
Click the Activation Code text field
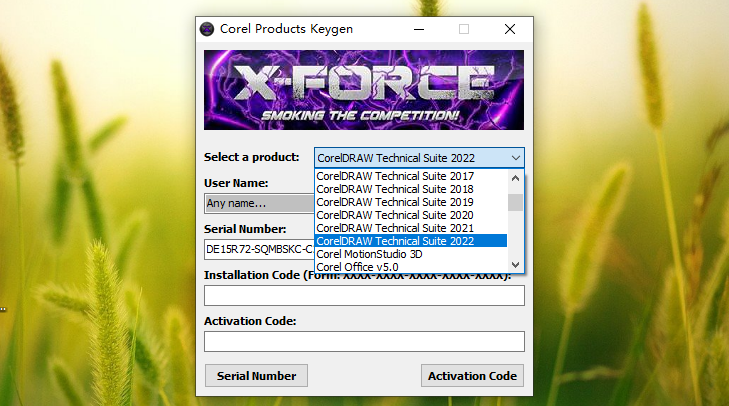point(364,342)
